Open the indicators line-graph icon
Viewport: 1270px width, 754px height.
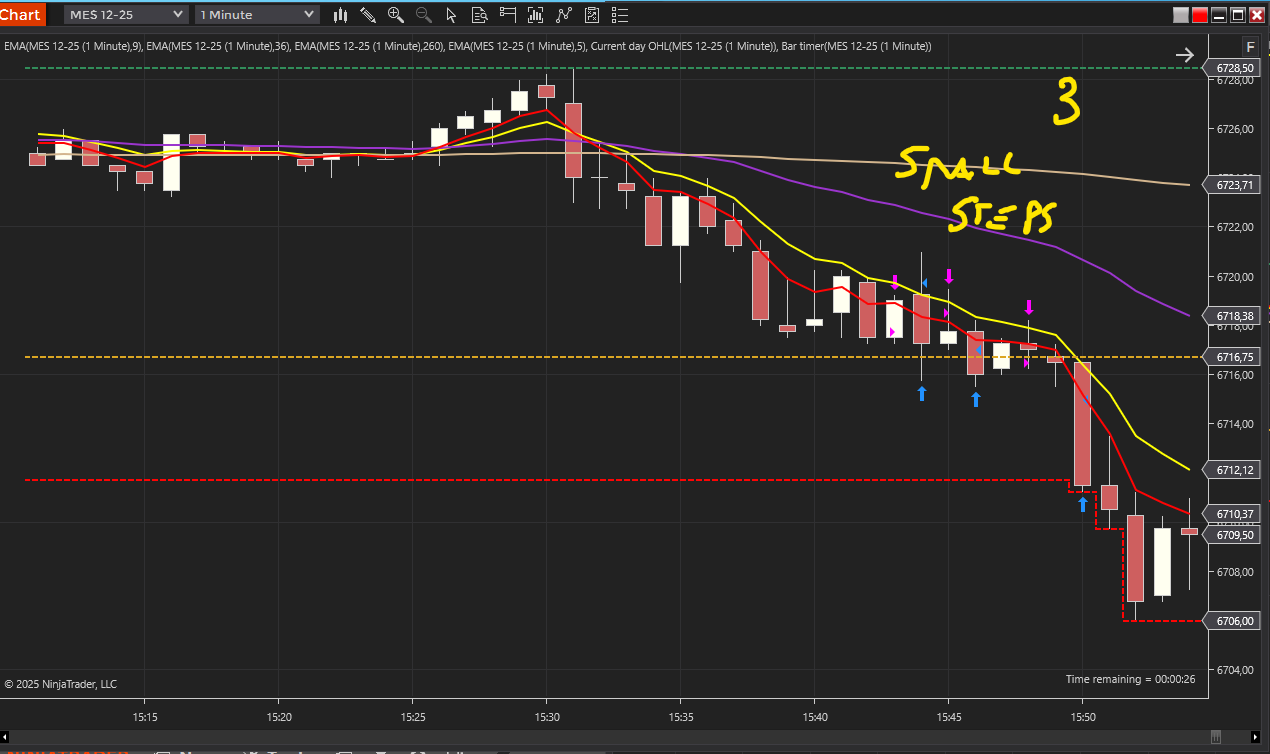[565, 15]
